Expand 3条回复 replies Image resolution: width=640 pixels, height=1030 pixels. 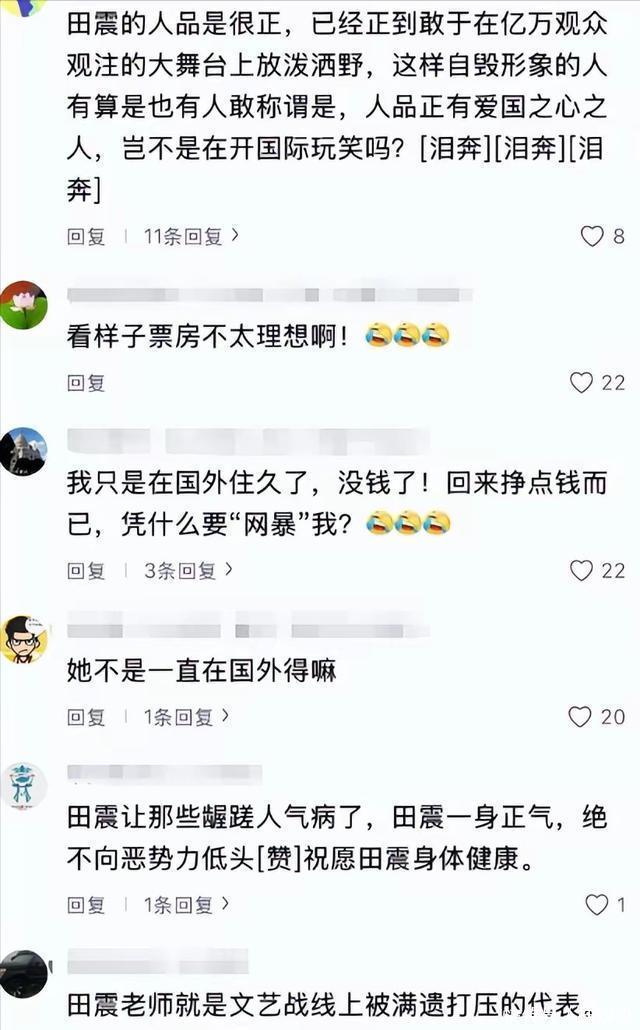pos(189,570)
